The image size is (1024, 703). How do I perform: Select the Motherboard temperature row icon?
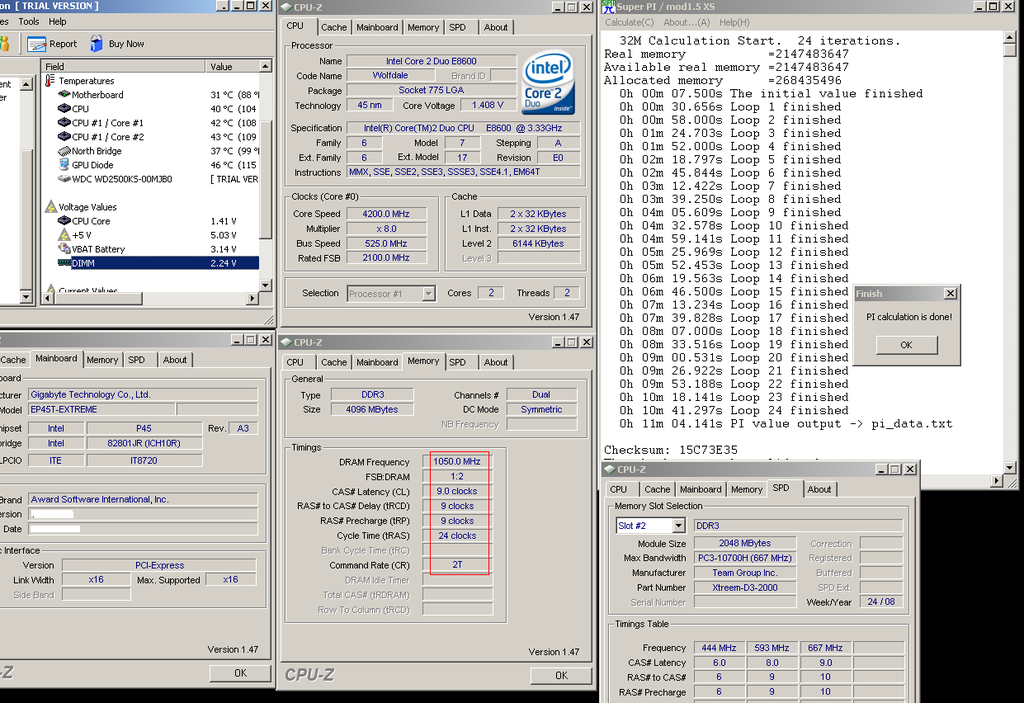coord(64,95)
